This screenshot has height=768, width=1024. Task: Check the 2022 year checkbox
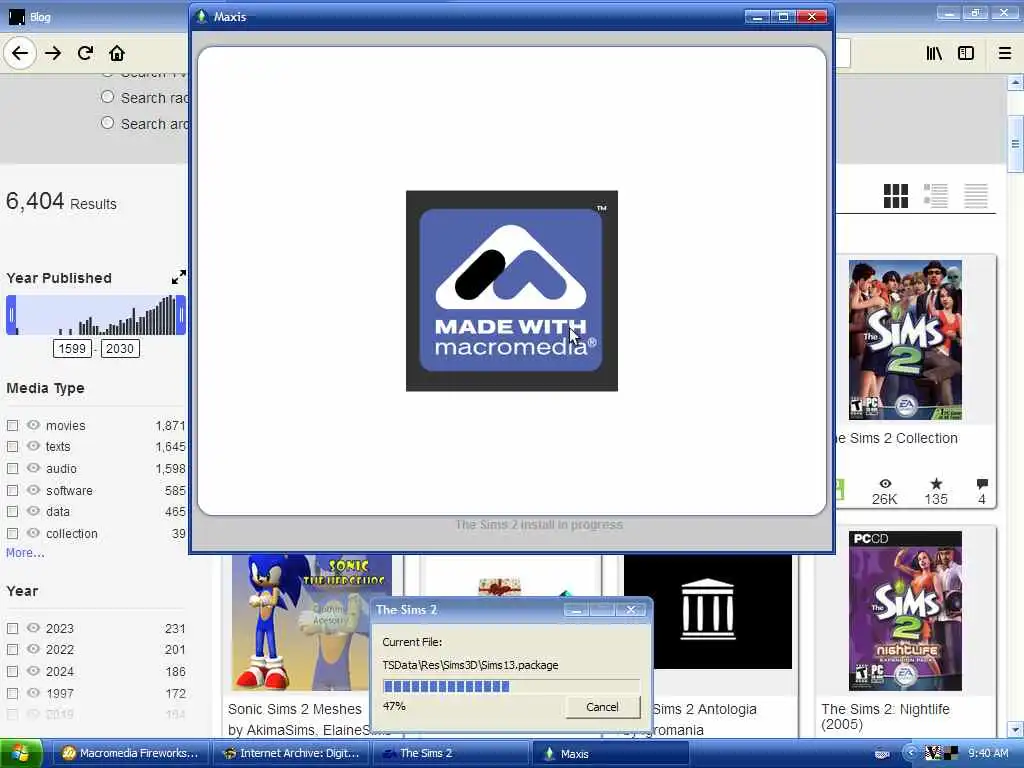pos(12,650)
